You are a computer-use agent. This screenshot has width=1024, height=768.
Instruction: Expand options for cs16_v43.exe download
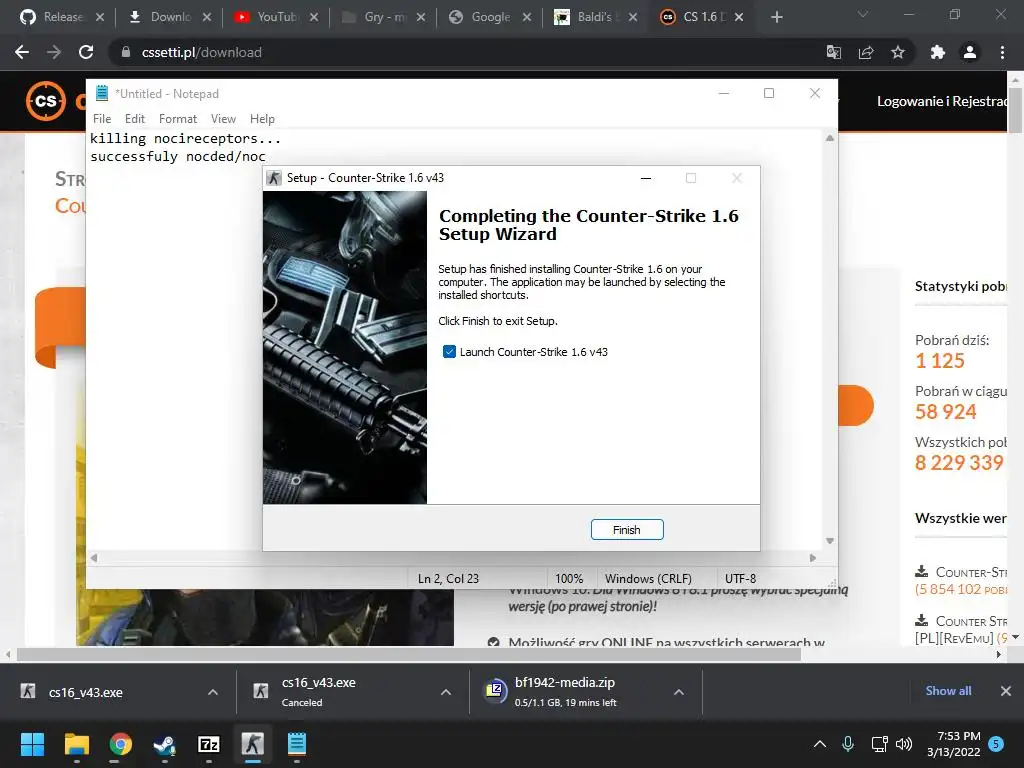[213, 692]
